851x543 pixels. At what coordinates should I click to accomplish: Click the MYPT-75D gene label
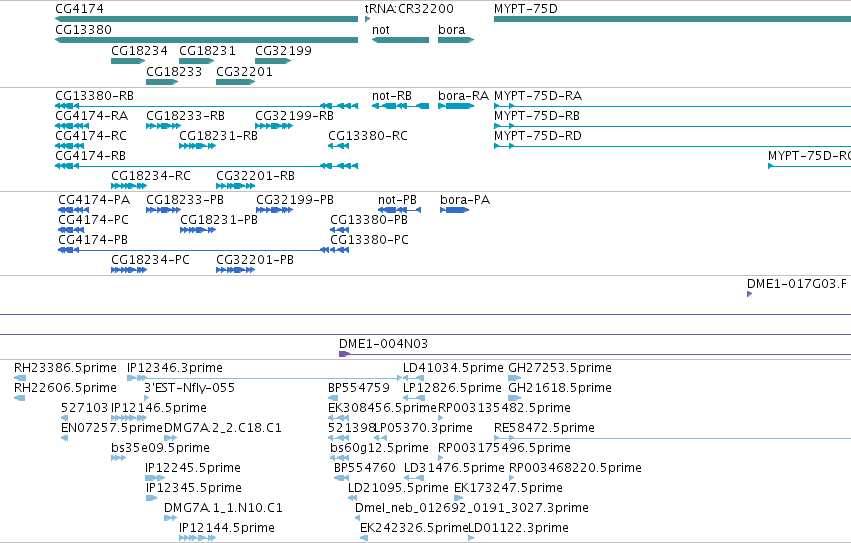point(525,9)
